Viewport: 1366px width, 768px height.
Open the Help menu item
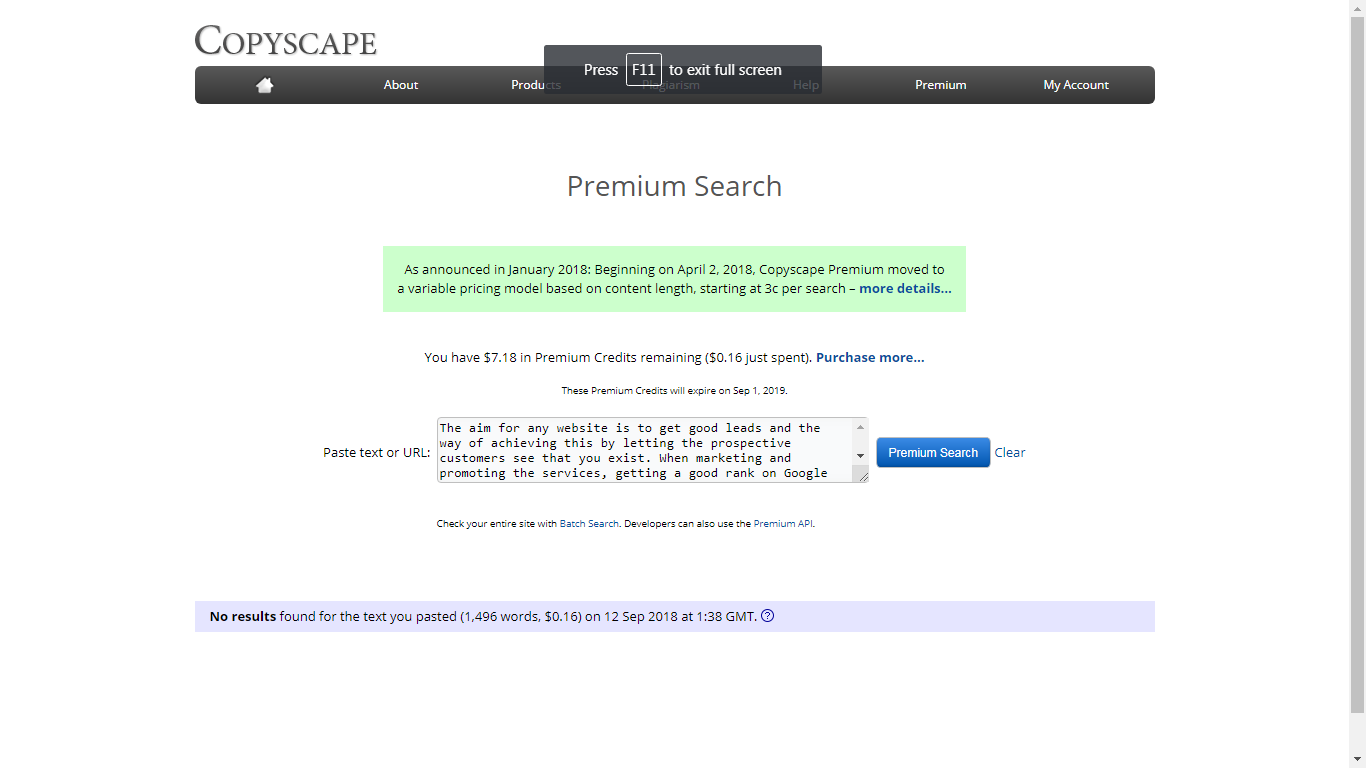point(806,85)
